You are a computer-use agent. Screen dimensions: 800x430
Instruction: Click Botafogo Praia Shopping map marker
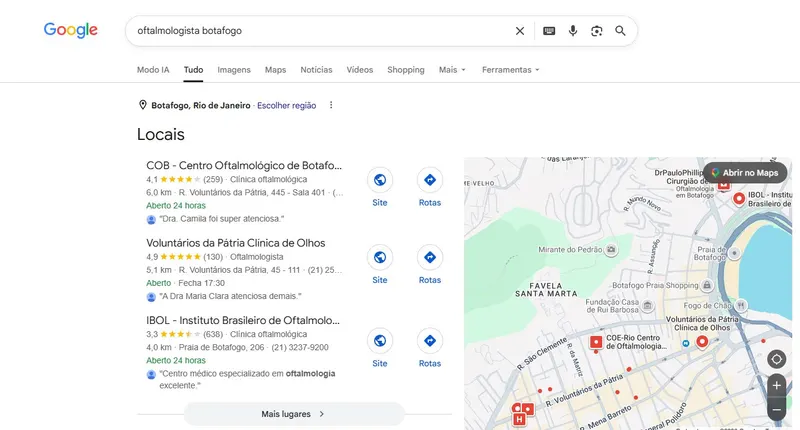(x=707, y=285)
